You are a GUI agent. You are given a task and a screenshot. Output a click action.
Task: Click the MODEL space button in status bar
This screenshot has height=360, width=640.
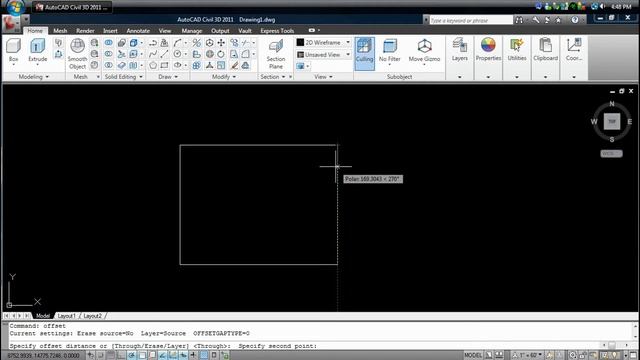(x=473, y=356)
